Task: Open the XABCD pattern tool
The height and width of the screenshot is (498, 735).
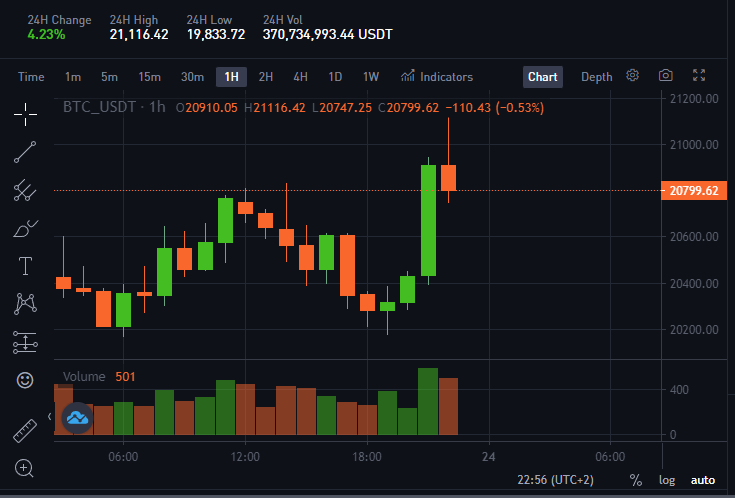Action: pyautogui.click(x=25, y=304)
